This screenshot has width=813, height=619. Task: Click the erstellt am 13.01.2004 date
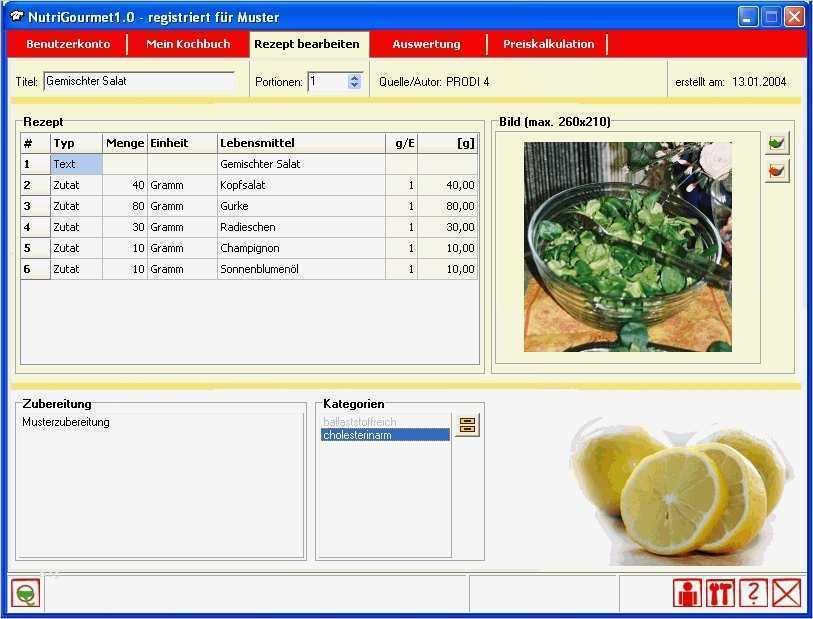pos(731,82)
